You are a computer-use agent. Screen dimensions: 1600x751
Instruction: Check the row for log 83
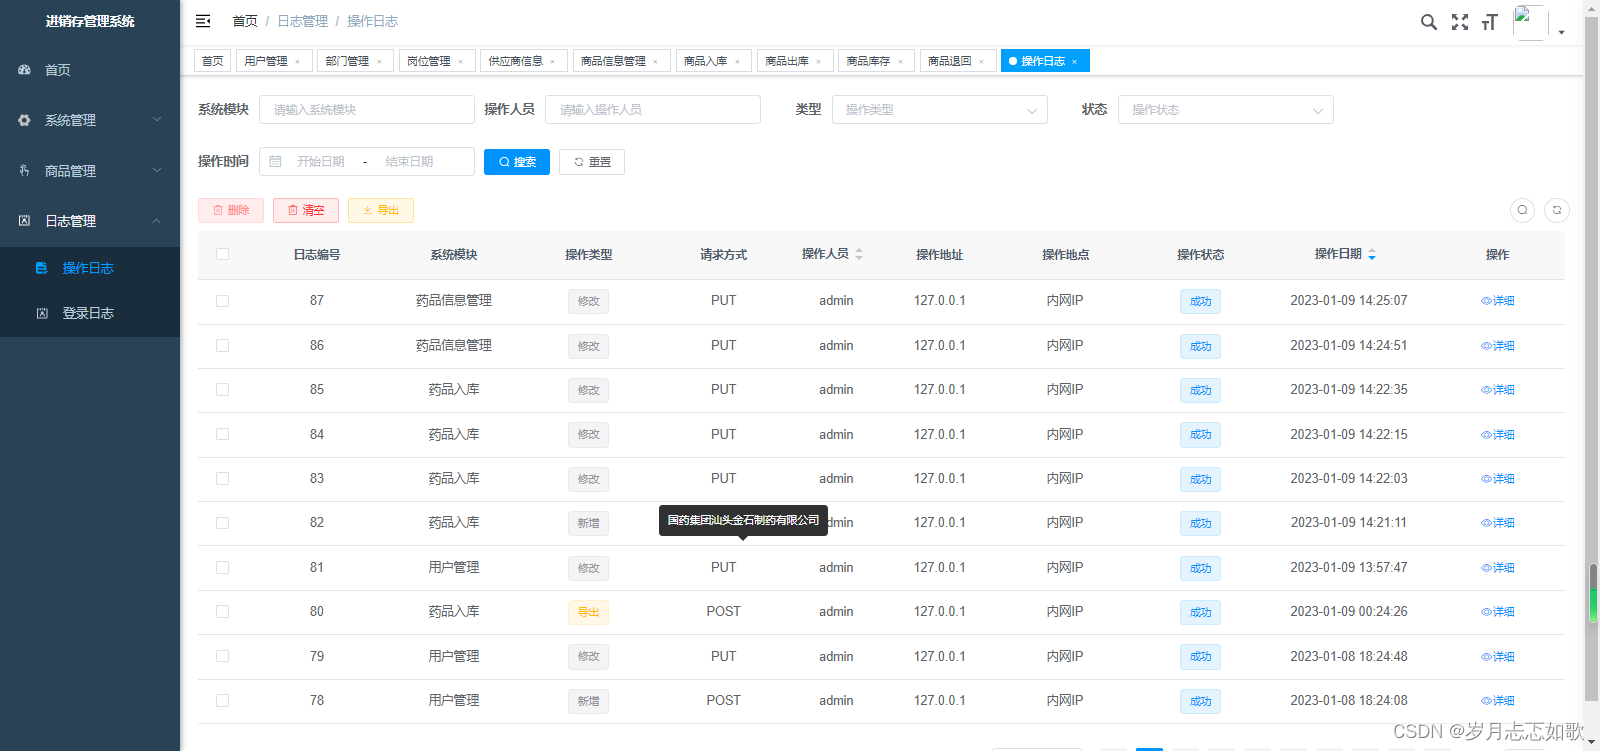222,479
